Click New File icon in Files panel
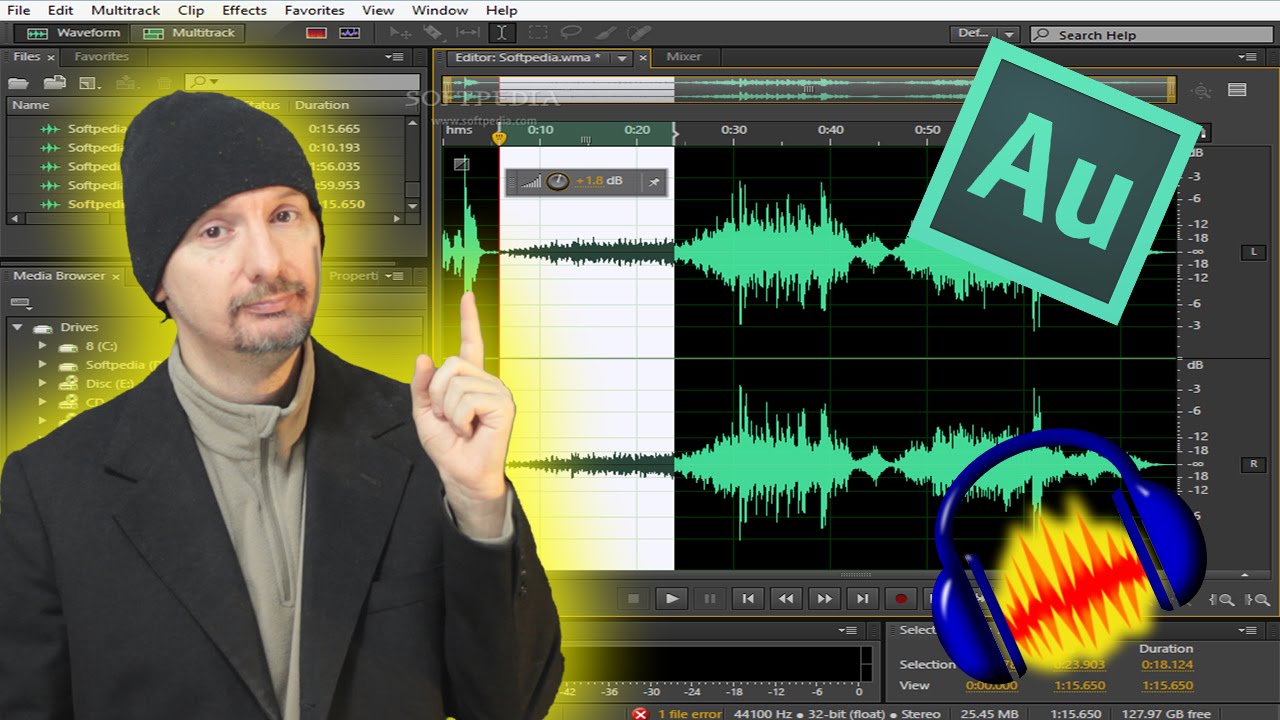Screen dimensions: 1280x720 [89, 82]
